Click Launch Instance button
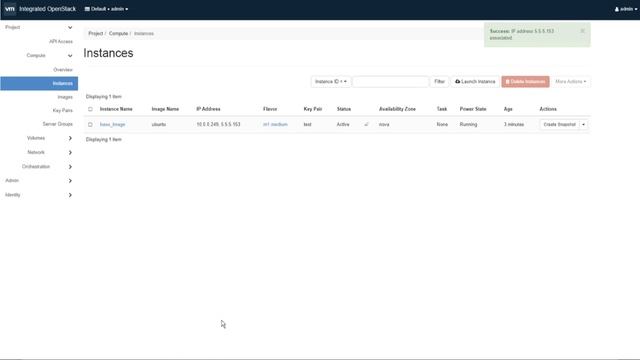Viewport: 640px width, 360px height. 475,82
